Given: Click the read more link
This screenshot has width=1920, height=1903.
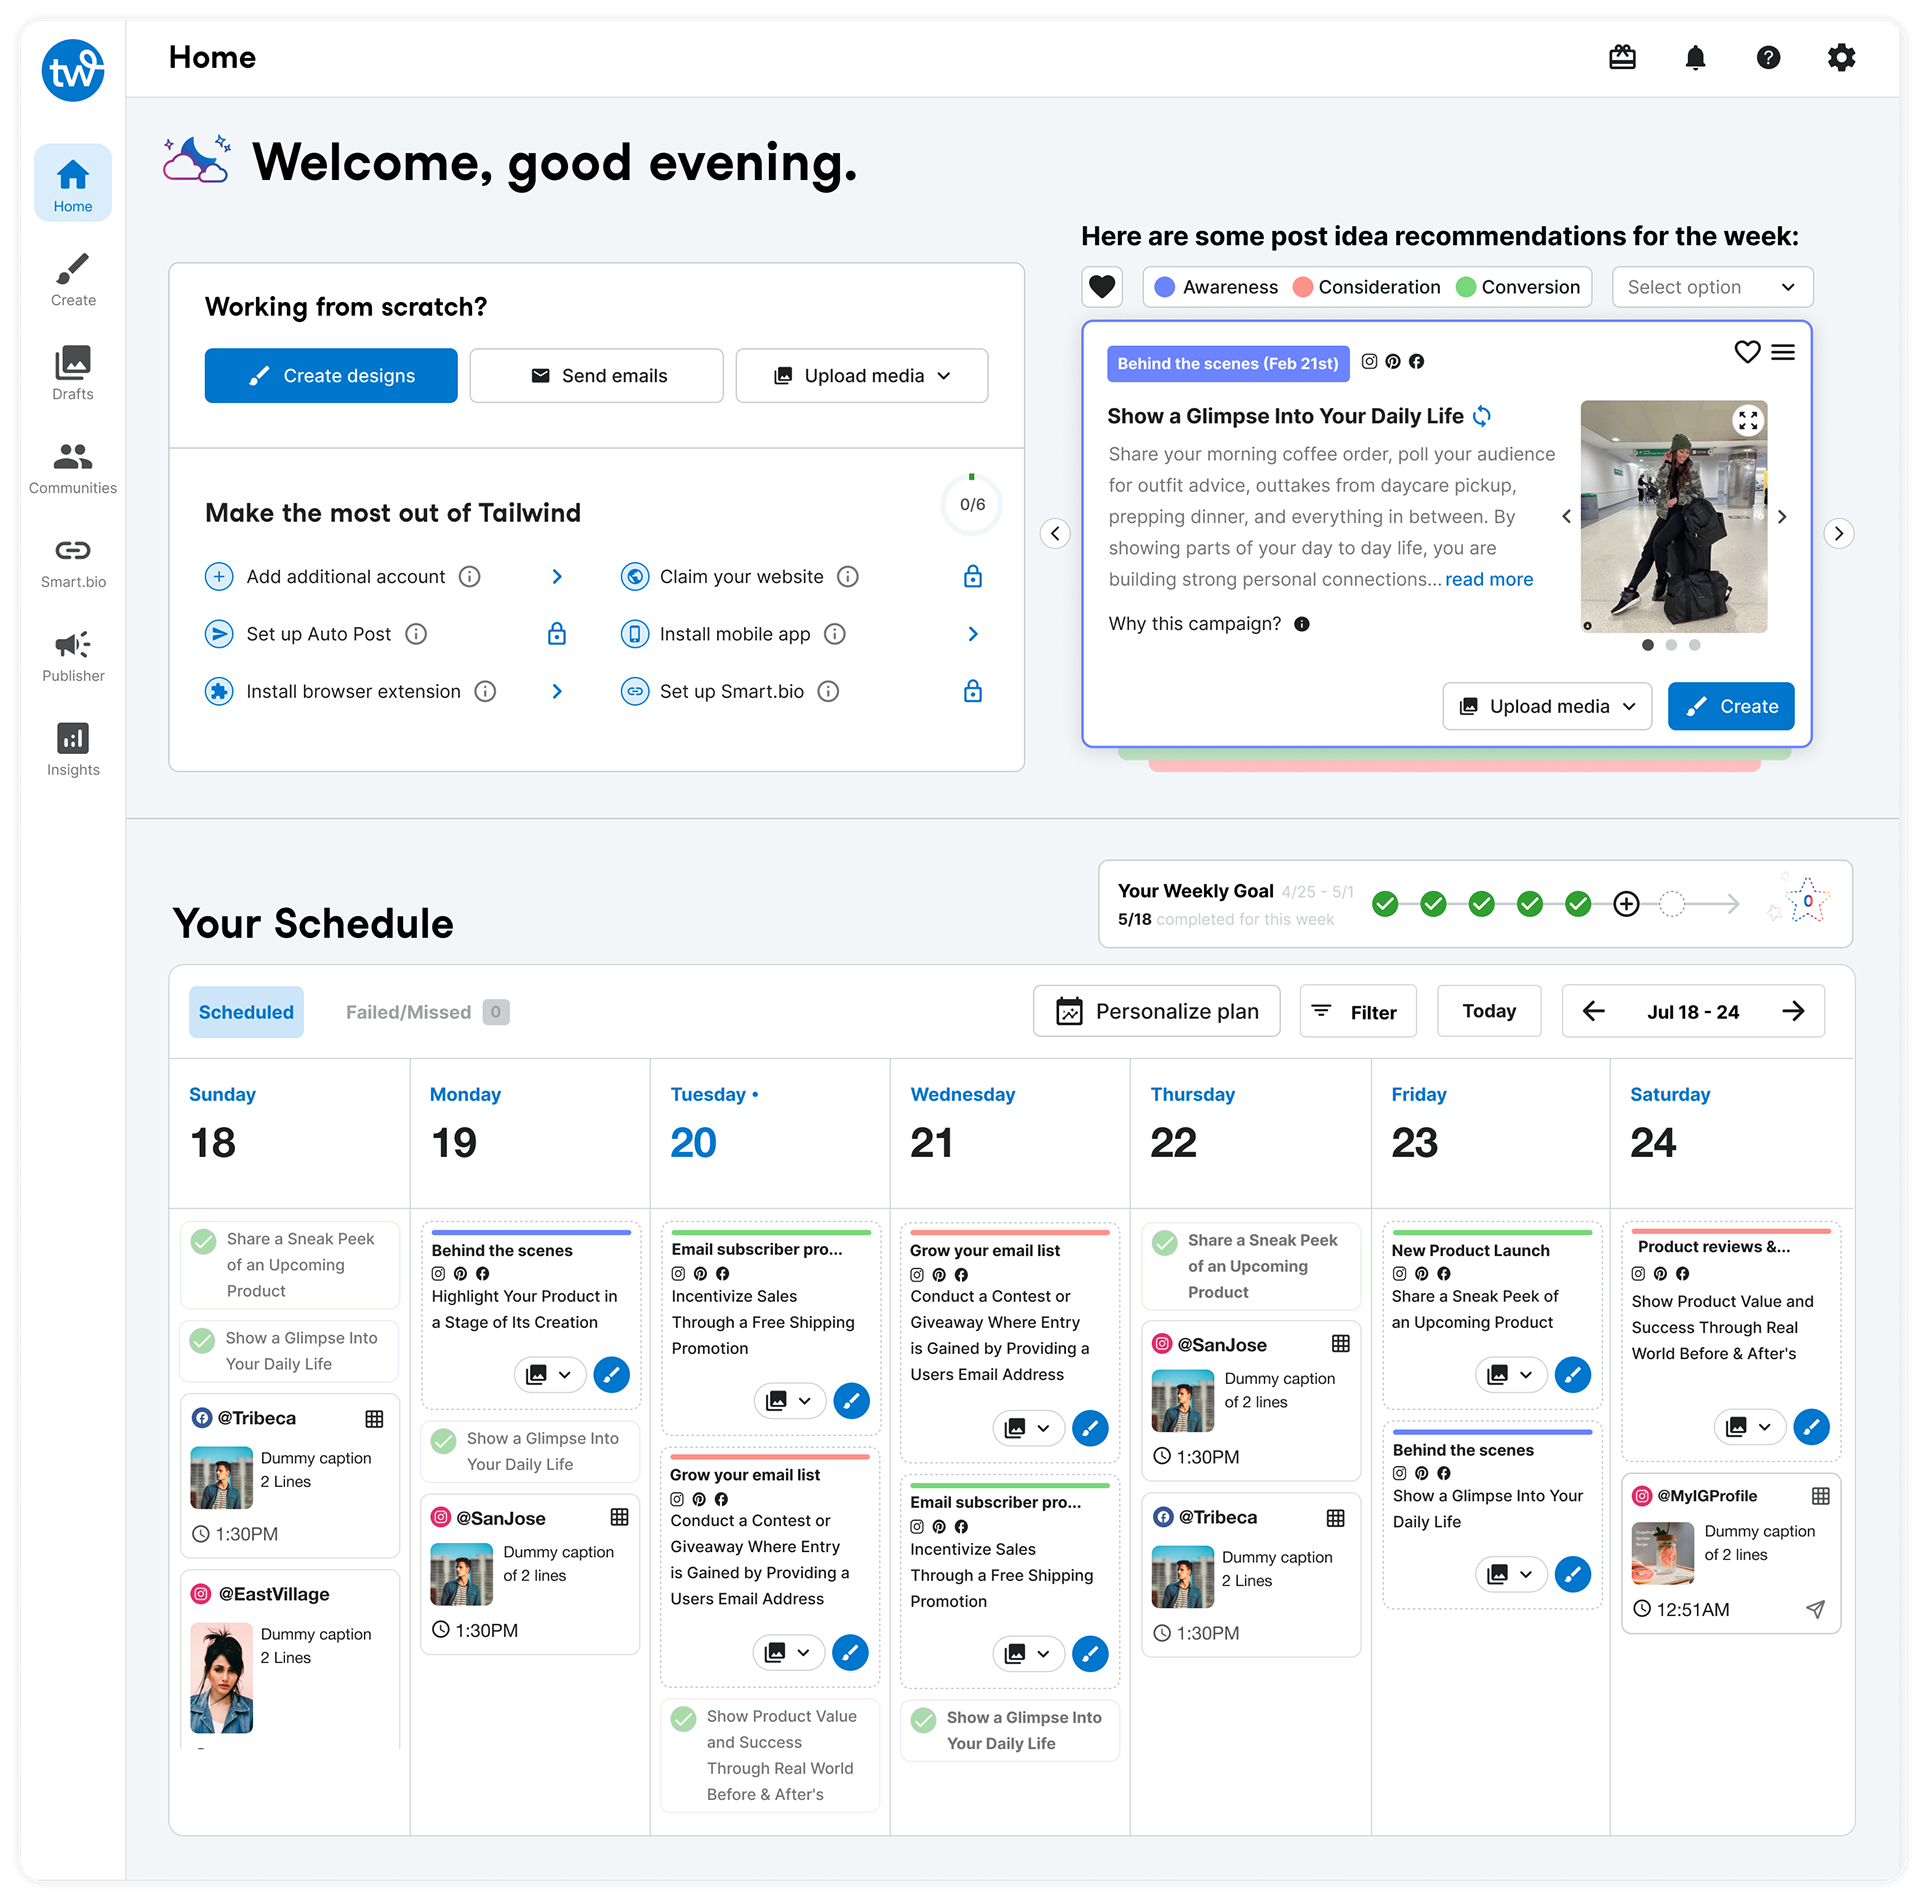Looking at the screenshot, I should (x=1488, y=580).
